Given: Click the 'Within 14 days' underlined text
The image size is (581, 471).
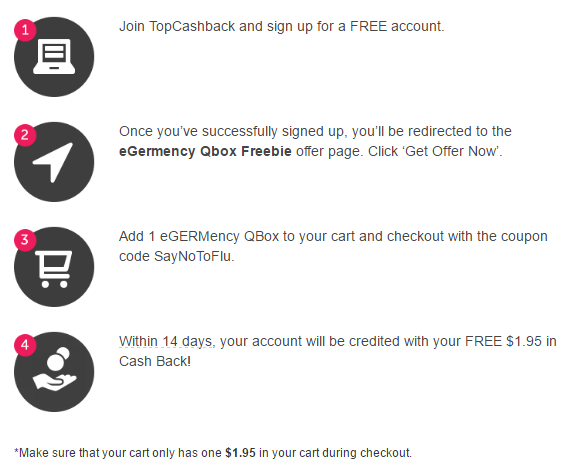Looking at the screenshot, I should click(x=166, y=341).
